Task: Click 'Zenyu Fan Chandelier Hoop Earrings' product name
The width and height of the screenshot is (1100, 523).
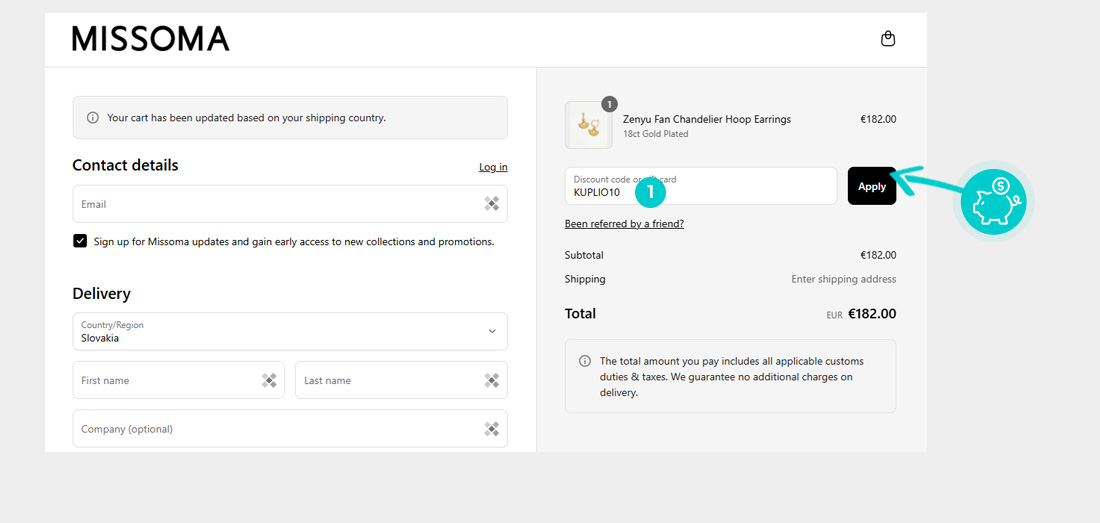Action: point(707,119)
